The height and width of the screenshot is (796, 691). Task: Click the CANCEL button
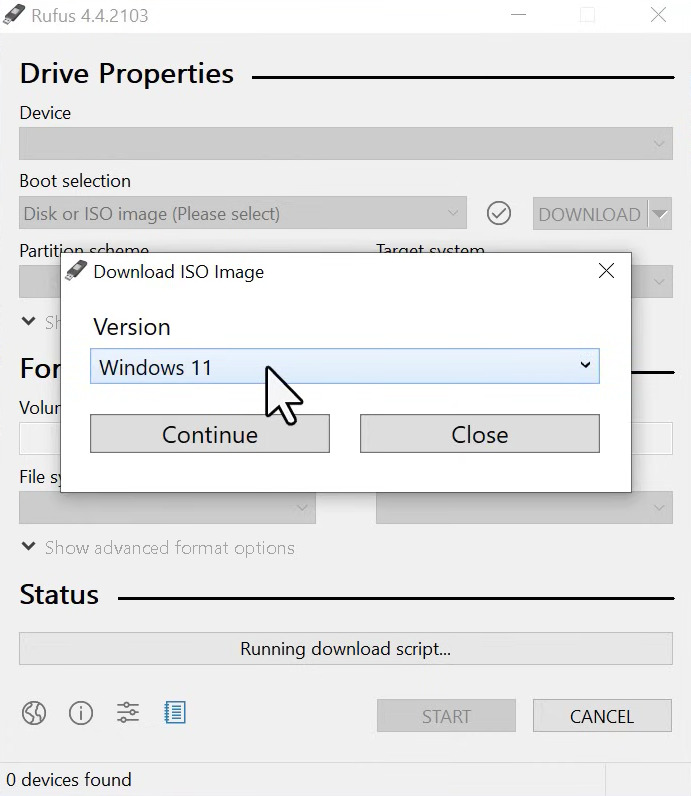click(602, 716)
